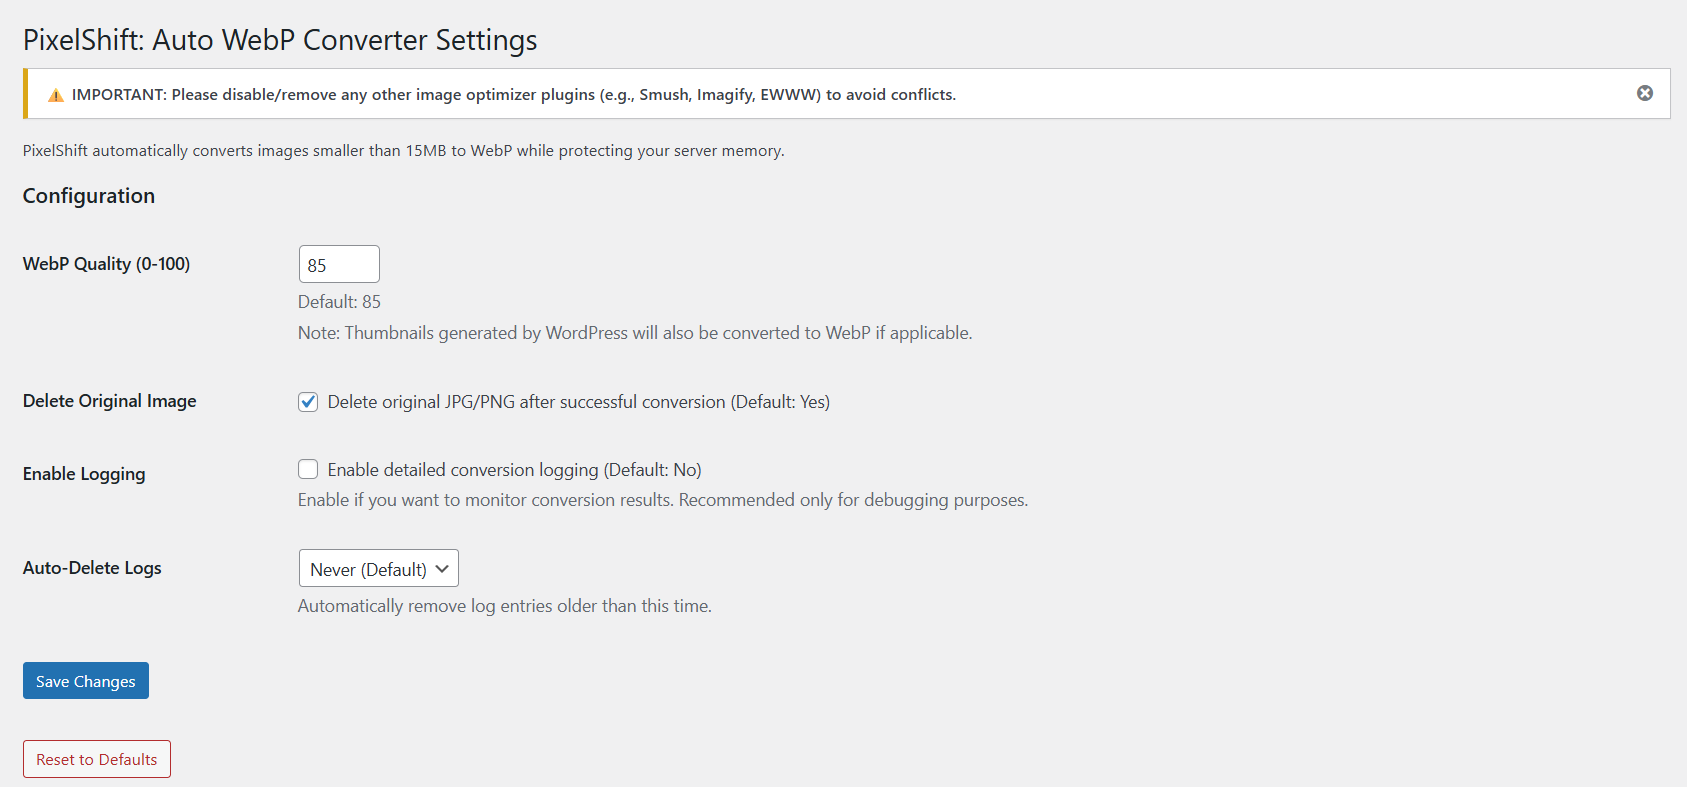Click the 'Enable Logging' row label
Image resolution: width=1687 pixels, height=787 pixels.
coord(84,474)
